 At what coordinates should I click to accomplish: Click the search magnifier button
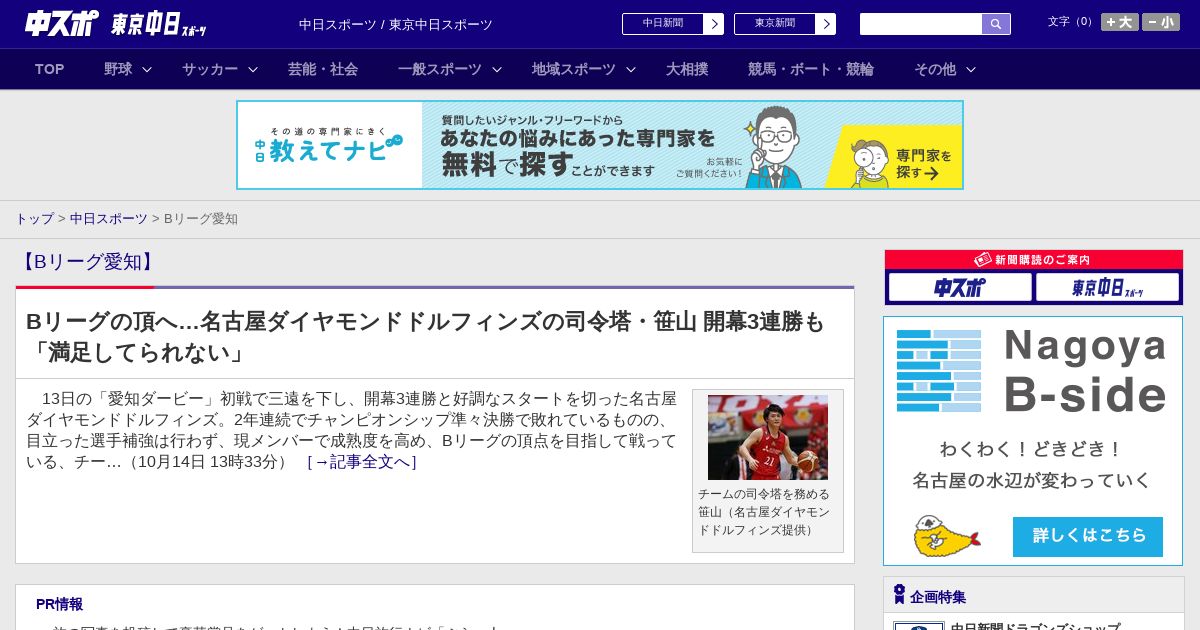[996, 24]
